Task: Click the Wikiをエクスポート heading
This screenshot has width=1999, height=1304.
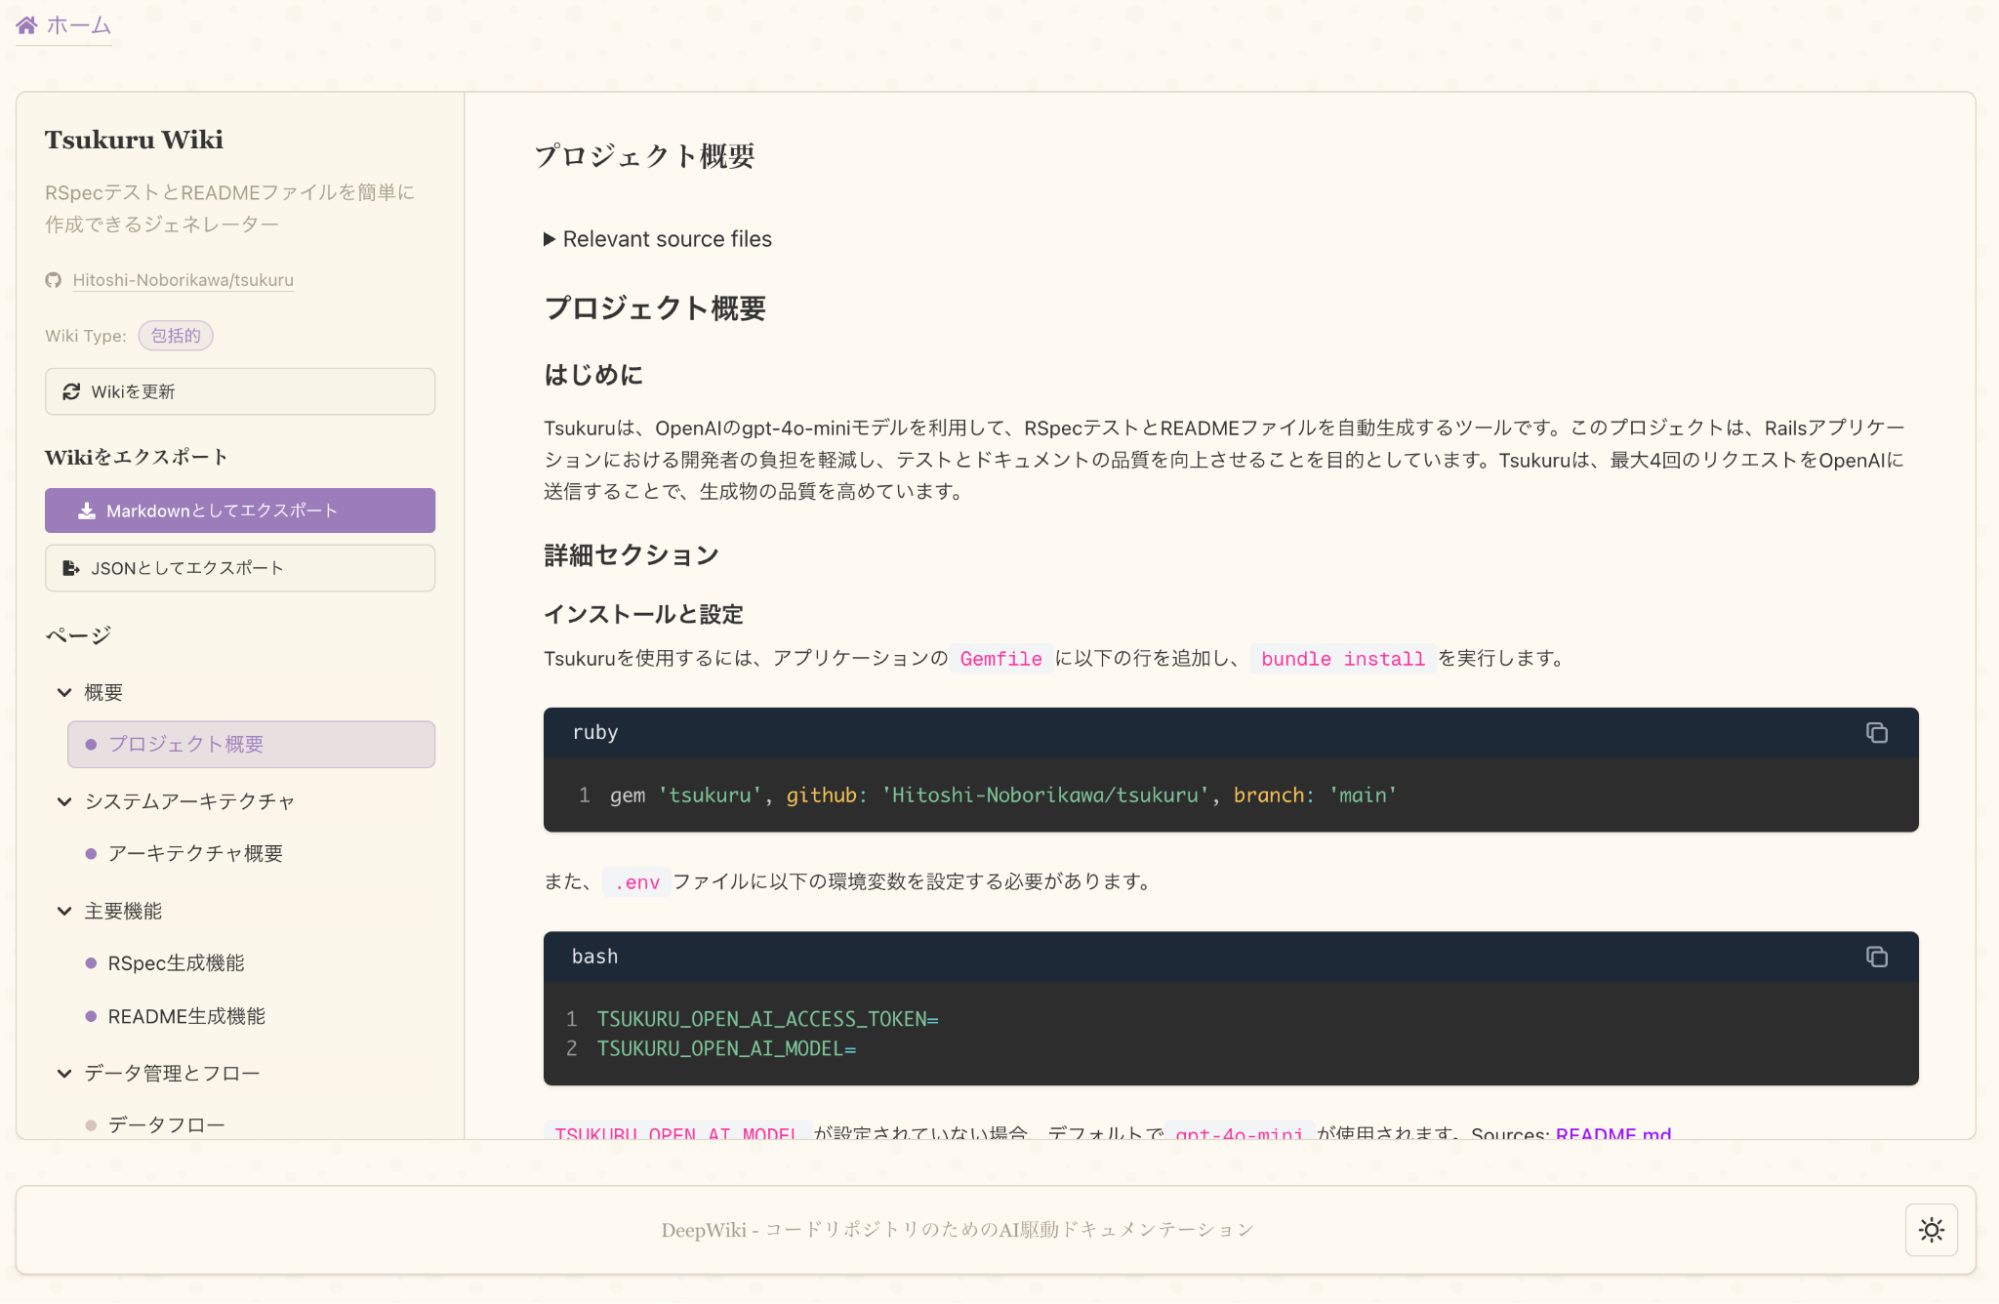Action: (x=136, y=457)
